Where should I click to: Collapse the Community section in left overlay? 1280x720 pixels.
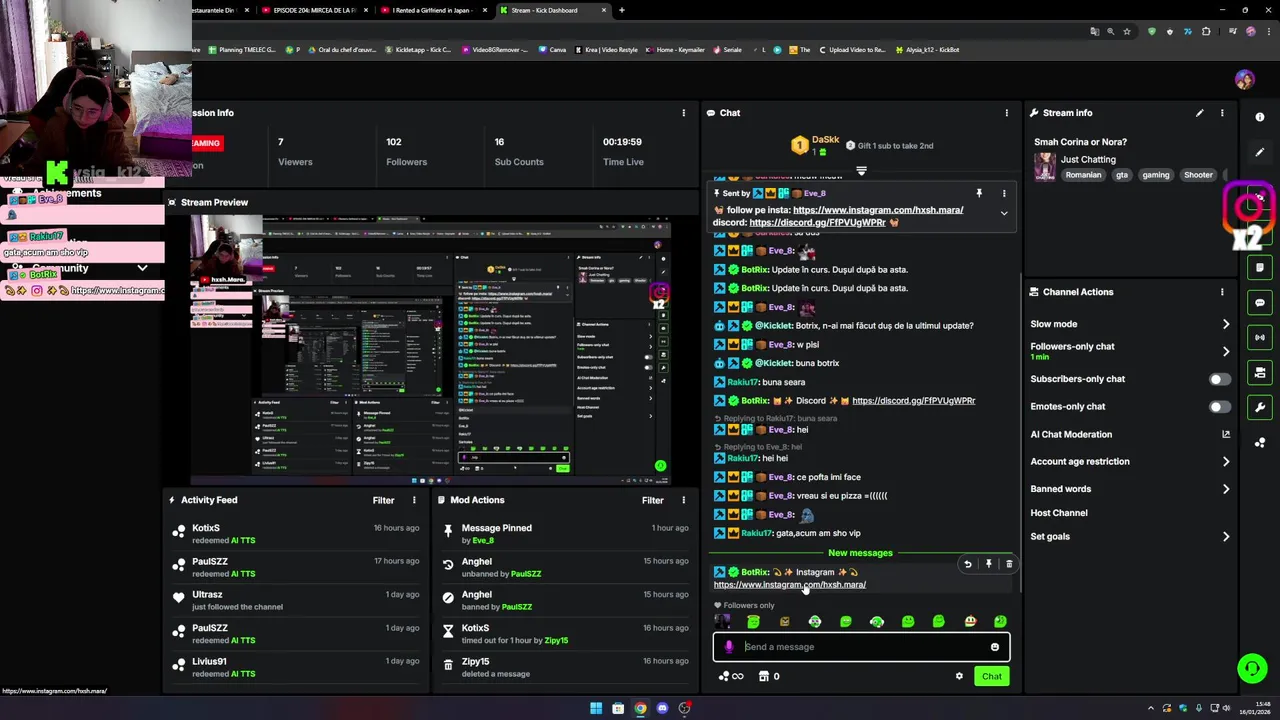tap(142, 268)
